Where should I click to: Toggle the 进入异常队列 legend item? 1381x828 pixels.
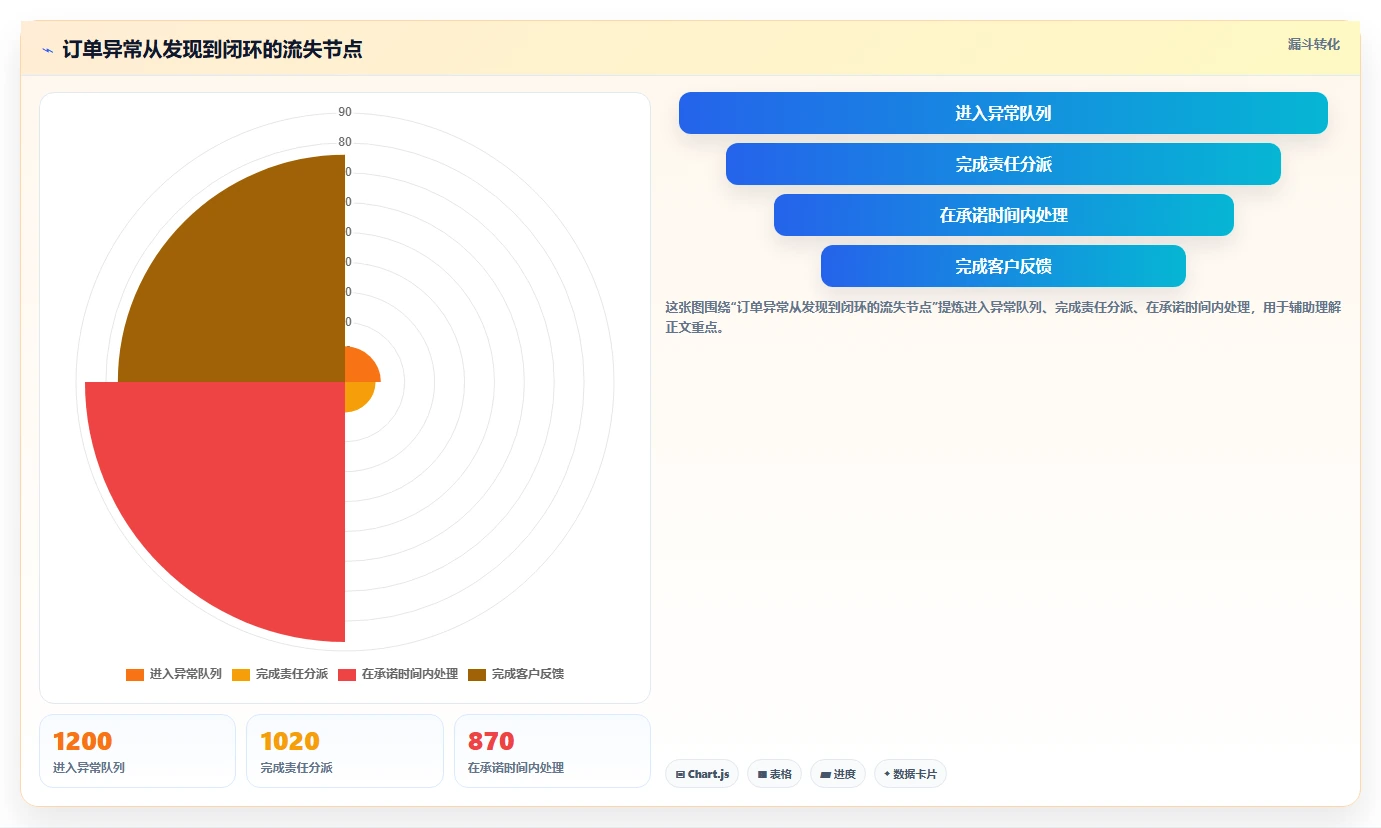pyautogui.click(x=174, y=674)
